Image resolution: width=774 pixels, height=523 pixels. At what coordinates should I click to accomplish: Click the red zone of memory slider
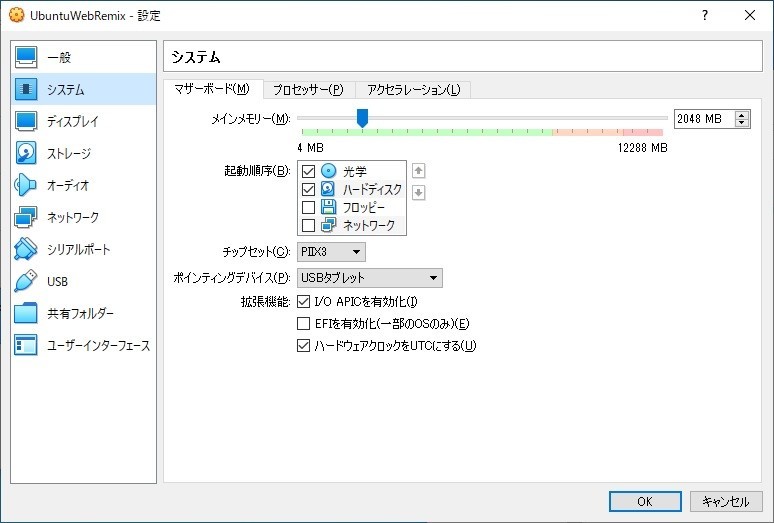point(643,132)
